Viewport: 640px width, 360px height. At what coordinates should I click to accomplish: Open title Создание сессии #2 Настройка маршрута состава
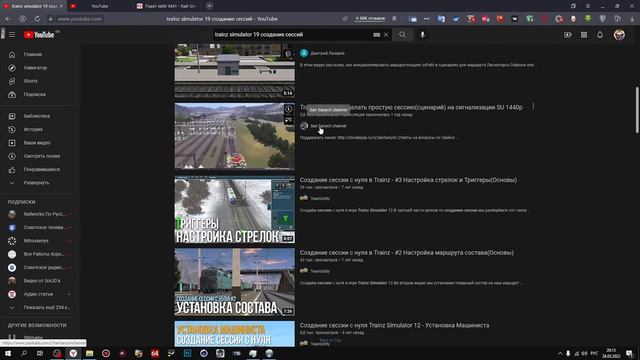(407, 253)
